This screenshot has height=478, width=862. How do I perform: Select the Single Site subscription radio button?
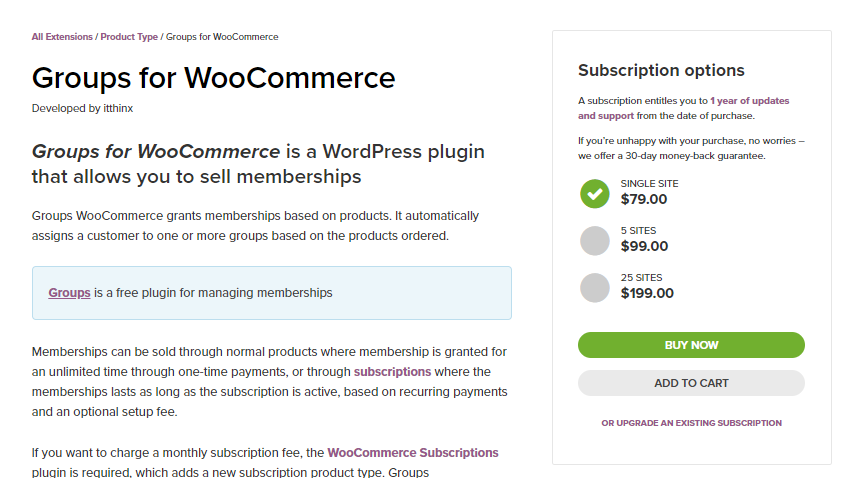click(x=594, y=193)
